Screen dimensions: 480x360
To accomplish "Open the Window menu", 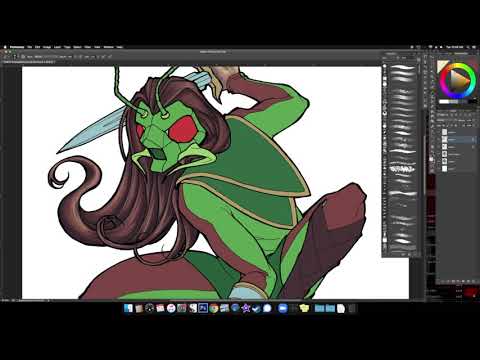I will point(108,47).
